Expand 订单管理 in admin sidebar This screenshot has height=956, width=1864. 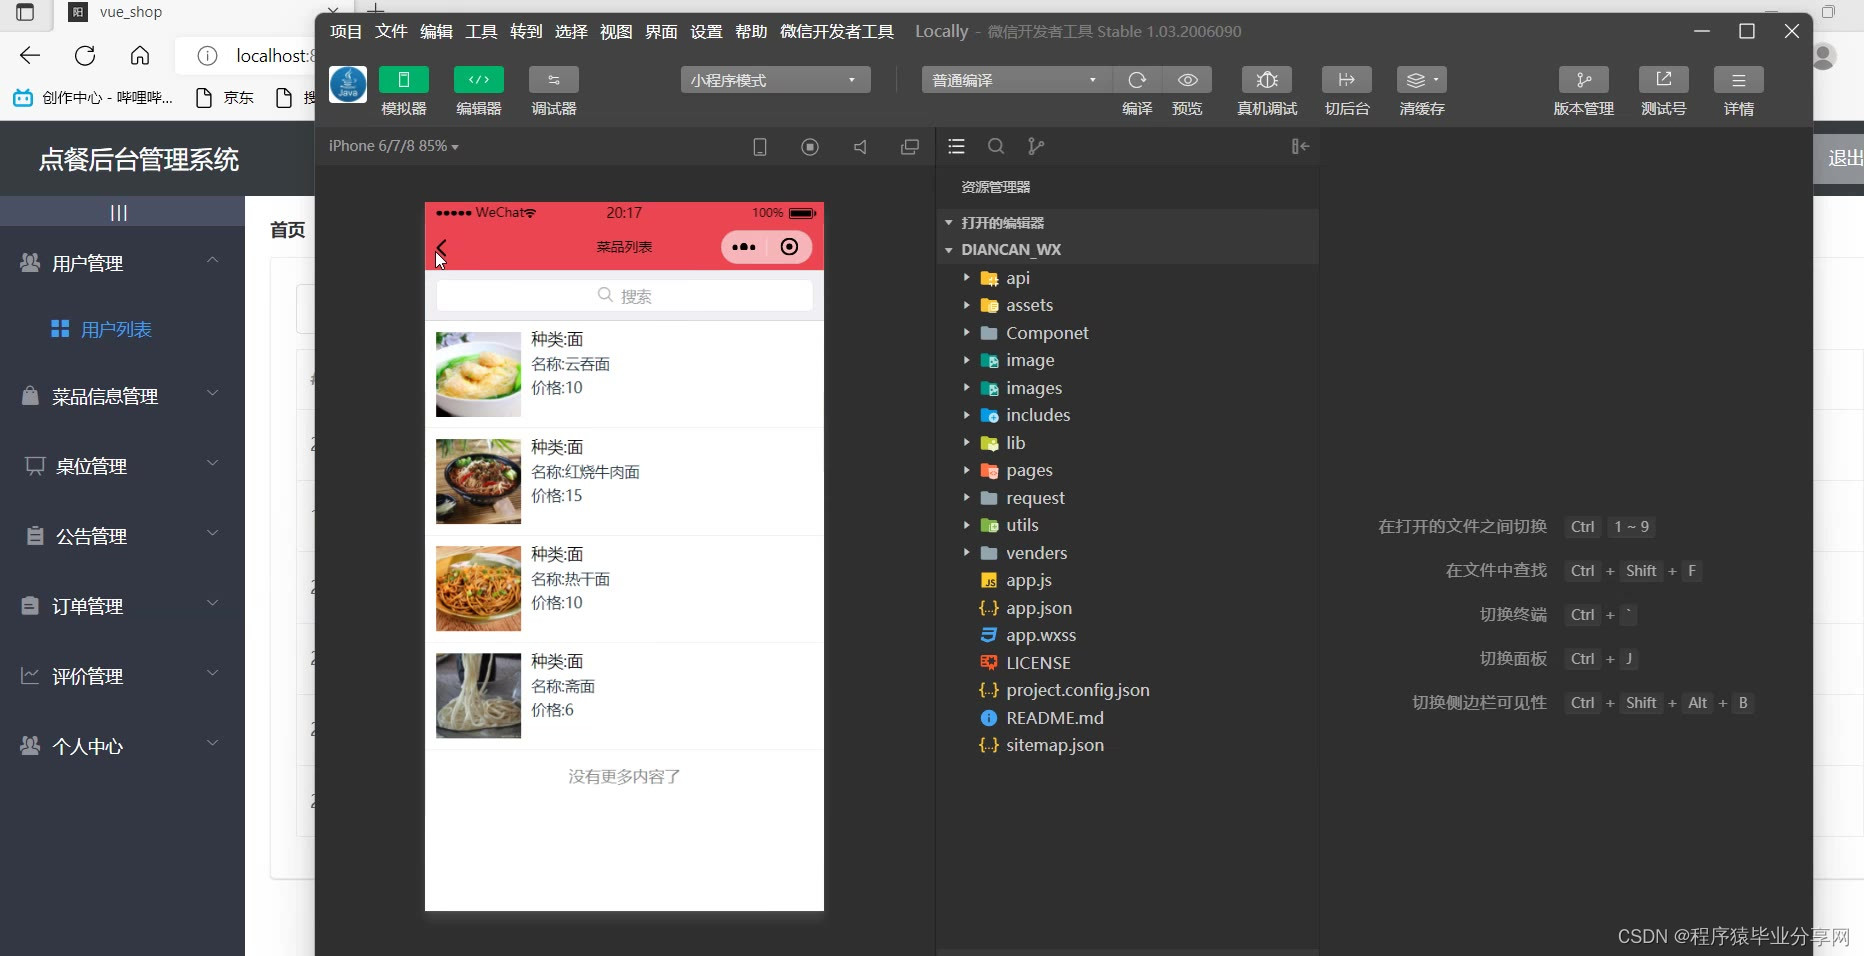point(122,606)
